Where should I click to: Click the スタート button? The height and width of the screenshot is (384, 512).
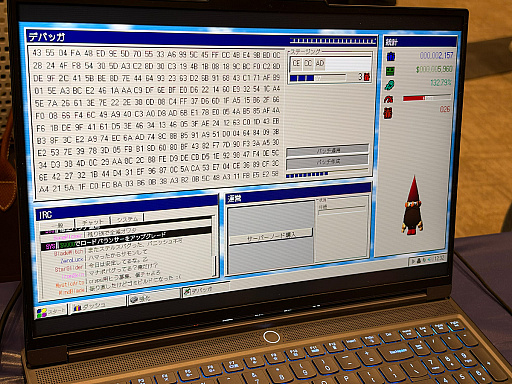[52, 312]
